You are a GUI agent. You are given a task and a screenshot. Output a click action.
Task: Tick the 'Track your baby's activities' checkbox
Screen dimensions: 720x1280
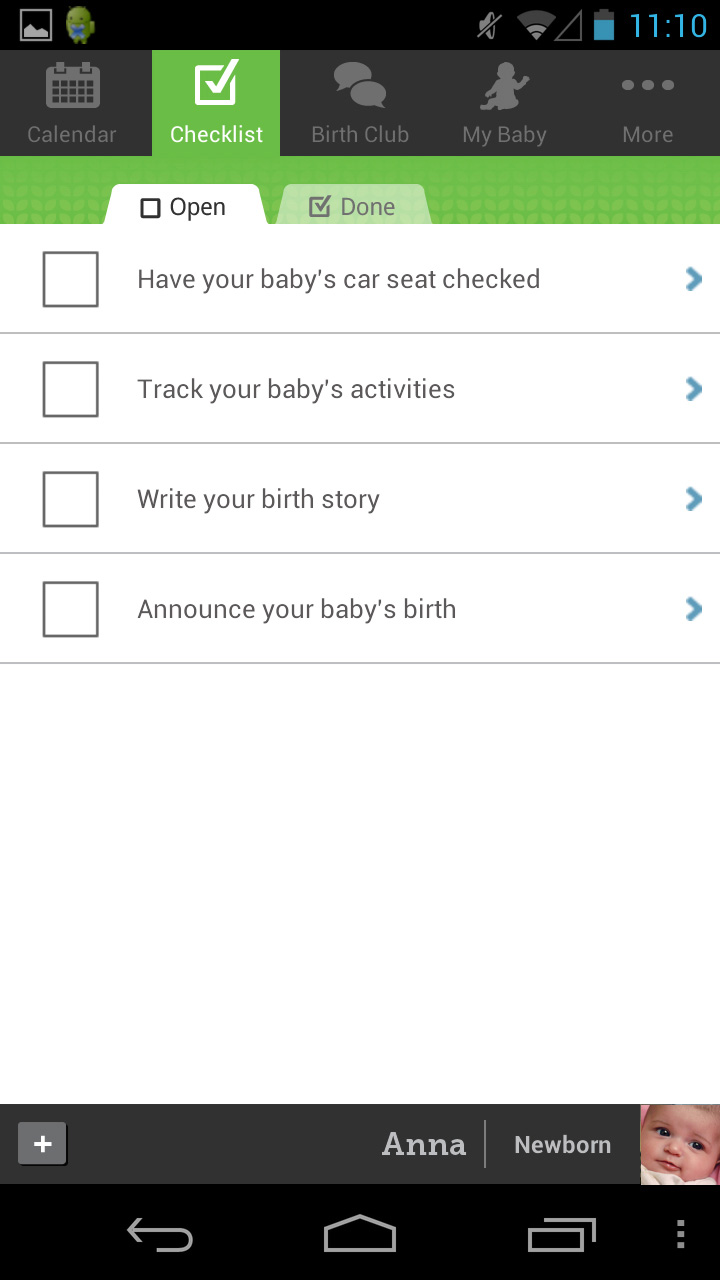click(x=71, y=389)
